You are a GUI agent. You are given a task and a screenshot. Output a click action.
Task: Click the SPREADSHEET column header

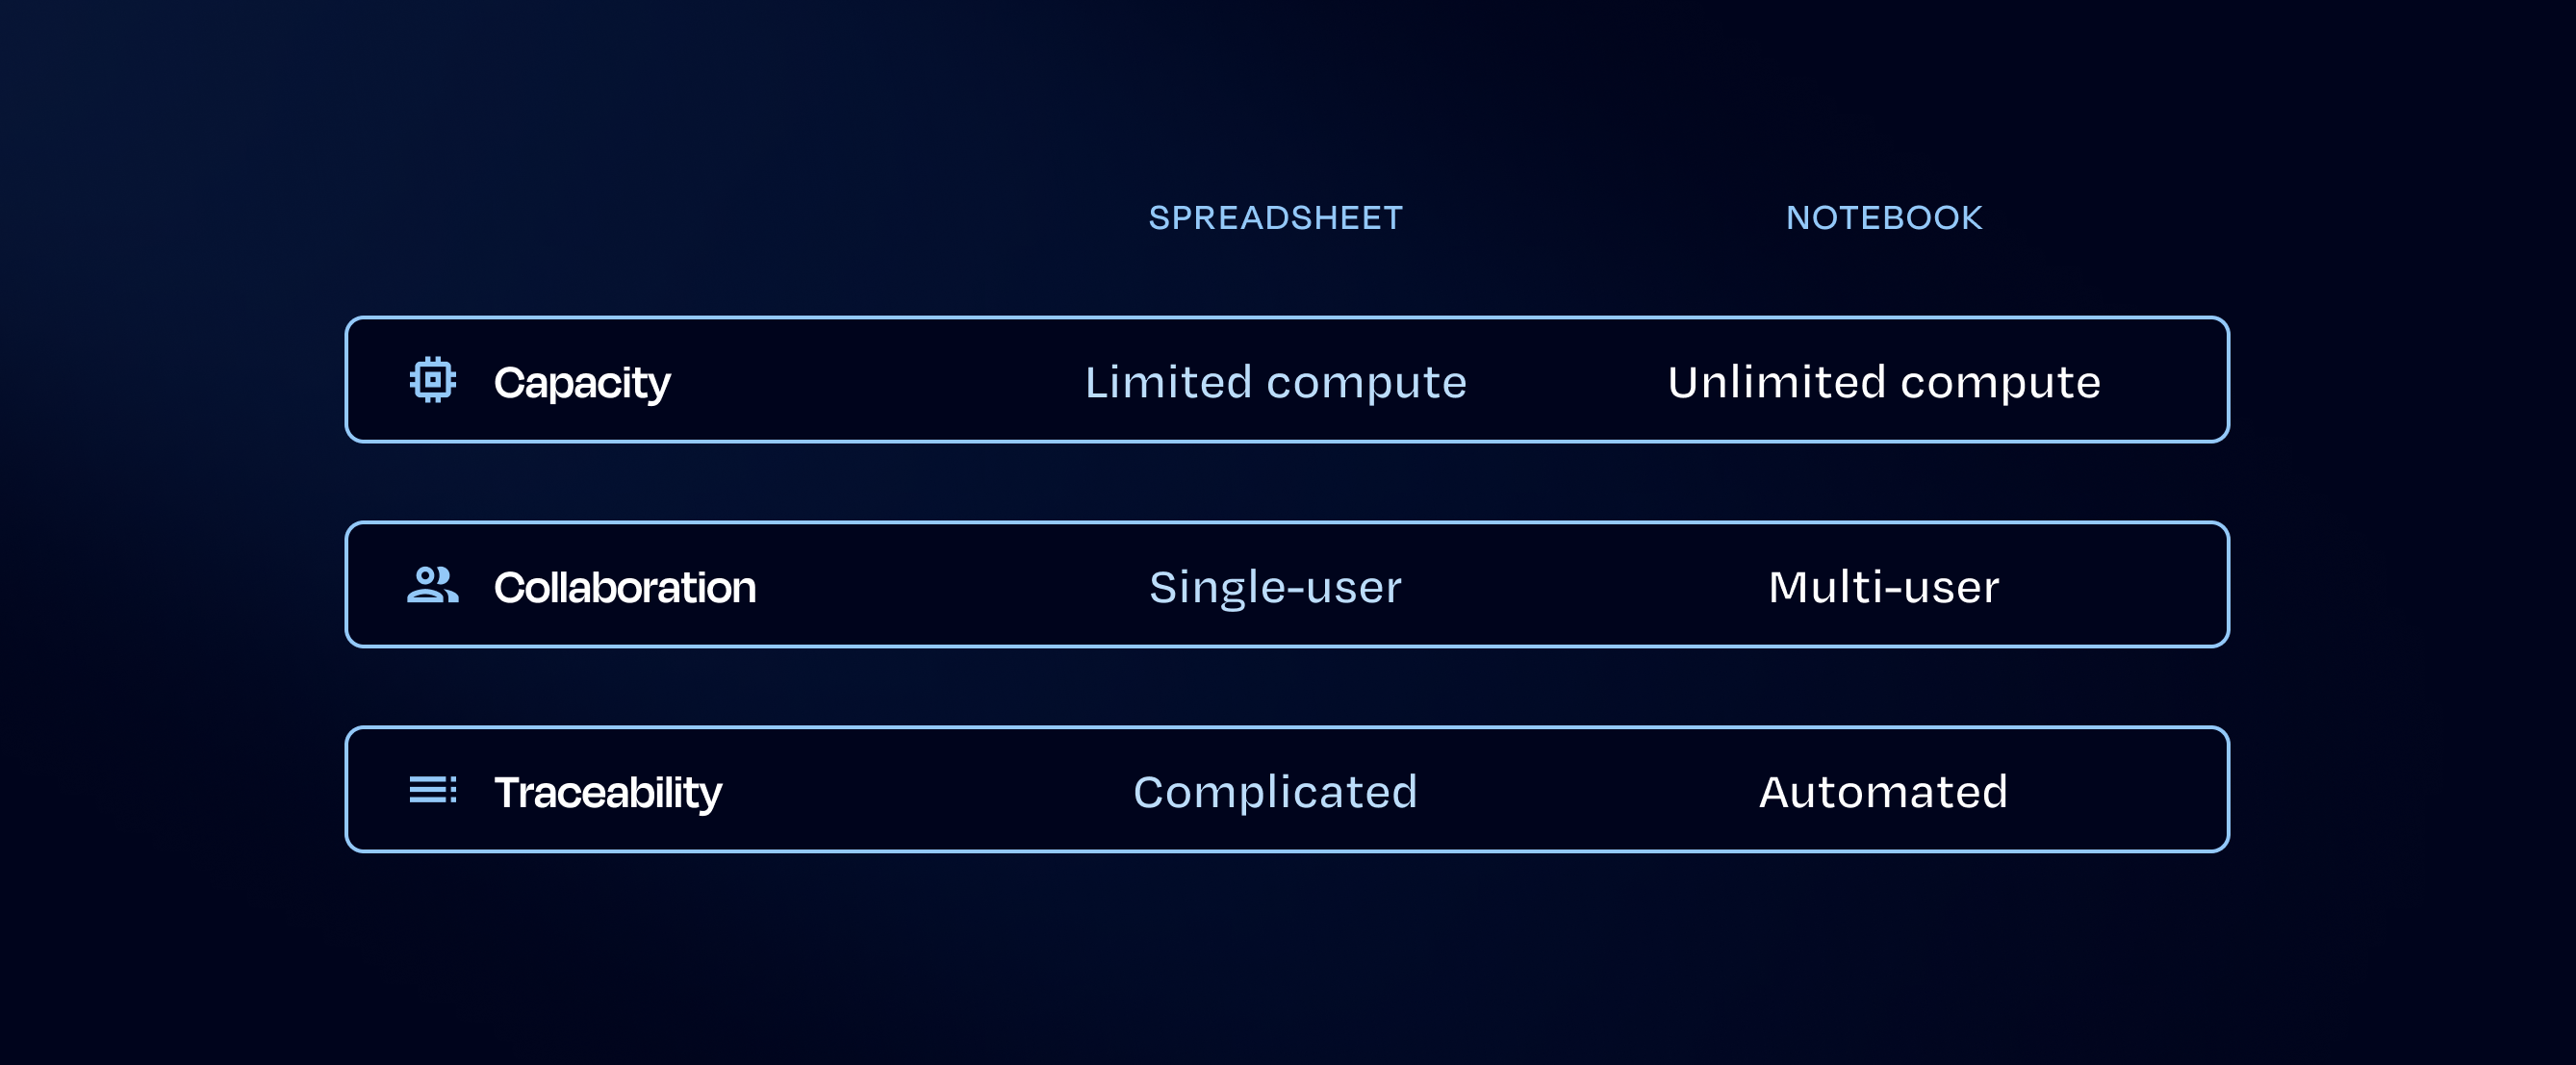tap(1276, 218)
